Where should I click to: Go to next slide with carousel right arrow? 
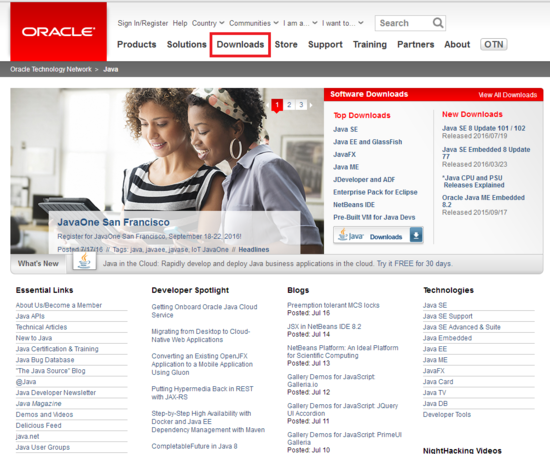click(311, 105)
